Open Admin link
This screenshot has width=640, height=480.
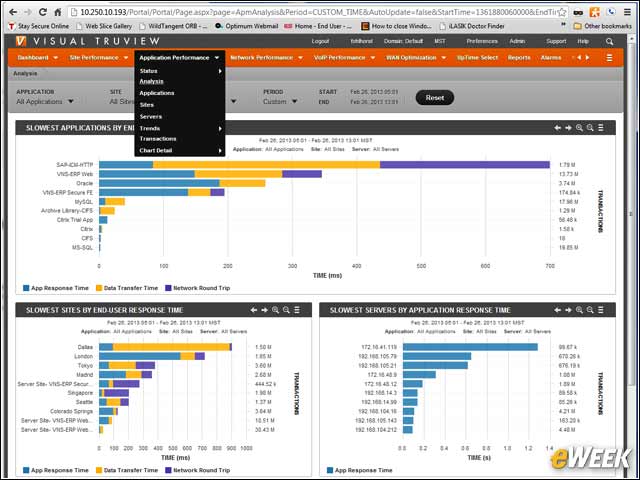[517, 41]
